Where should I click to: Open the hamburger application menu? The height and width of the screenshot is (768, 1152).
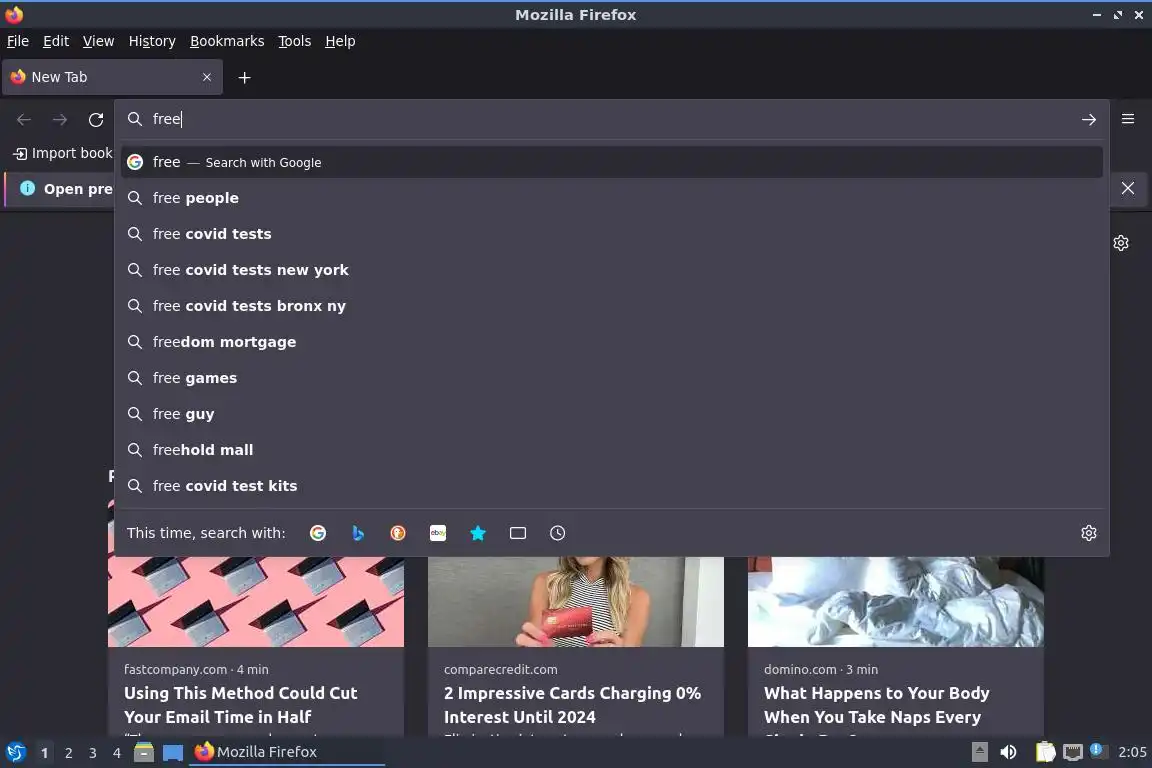pos(1128,118)
